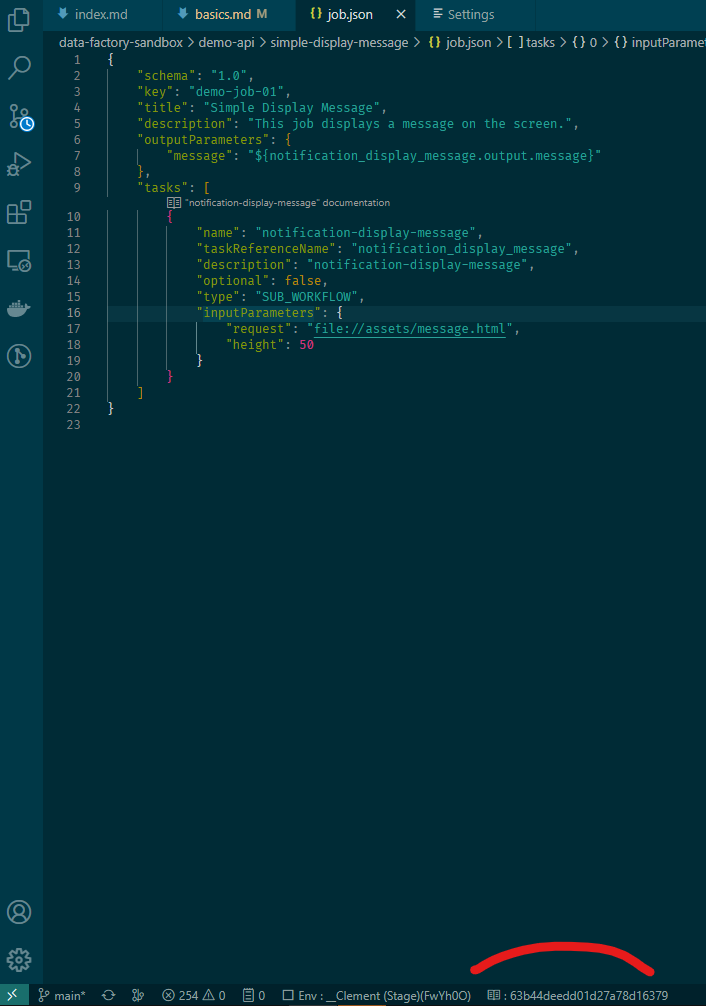Open the Extensions view
Image resolution: width=706 pixels, height=1006 pixels.
pos(20,213)
